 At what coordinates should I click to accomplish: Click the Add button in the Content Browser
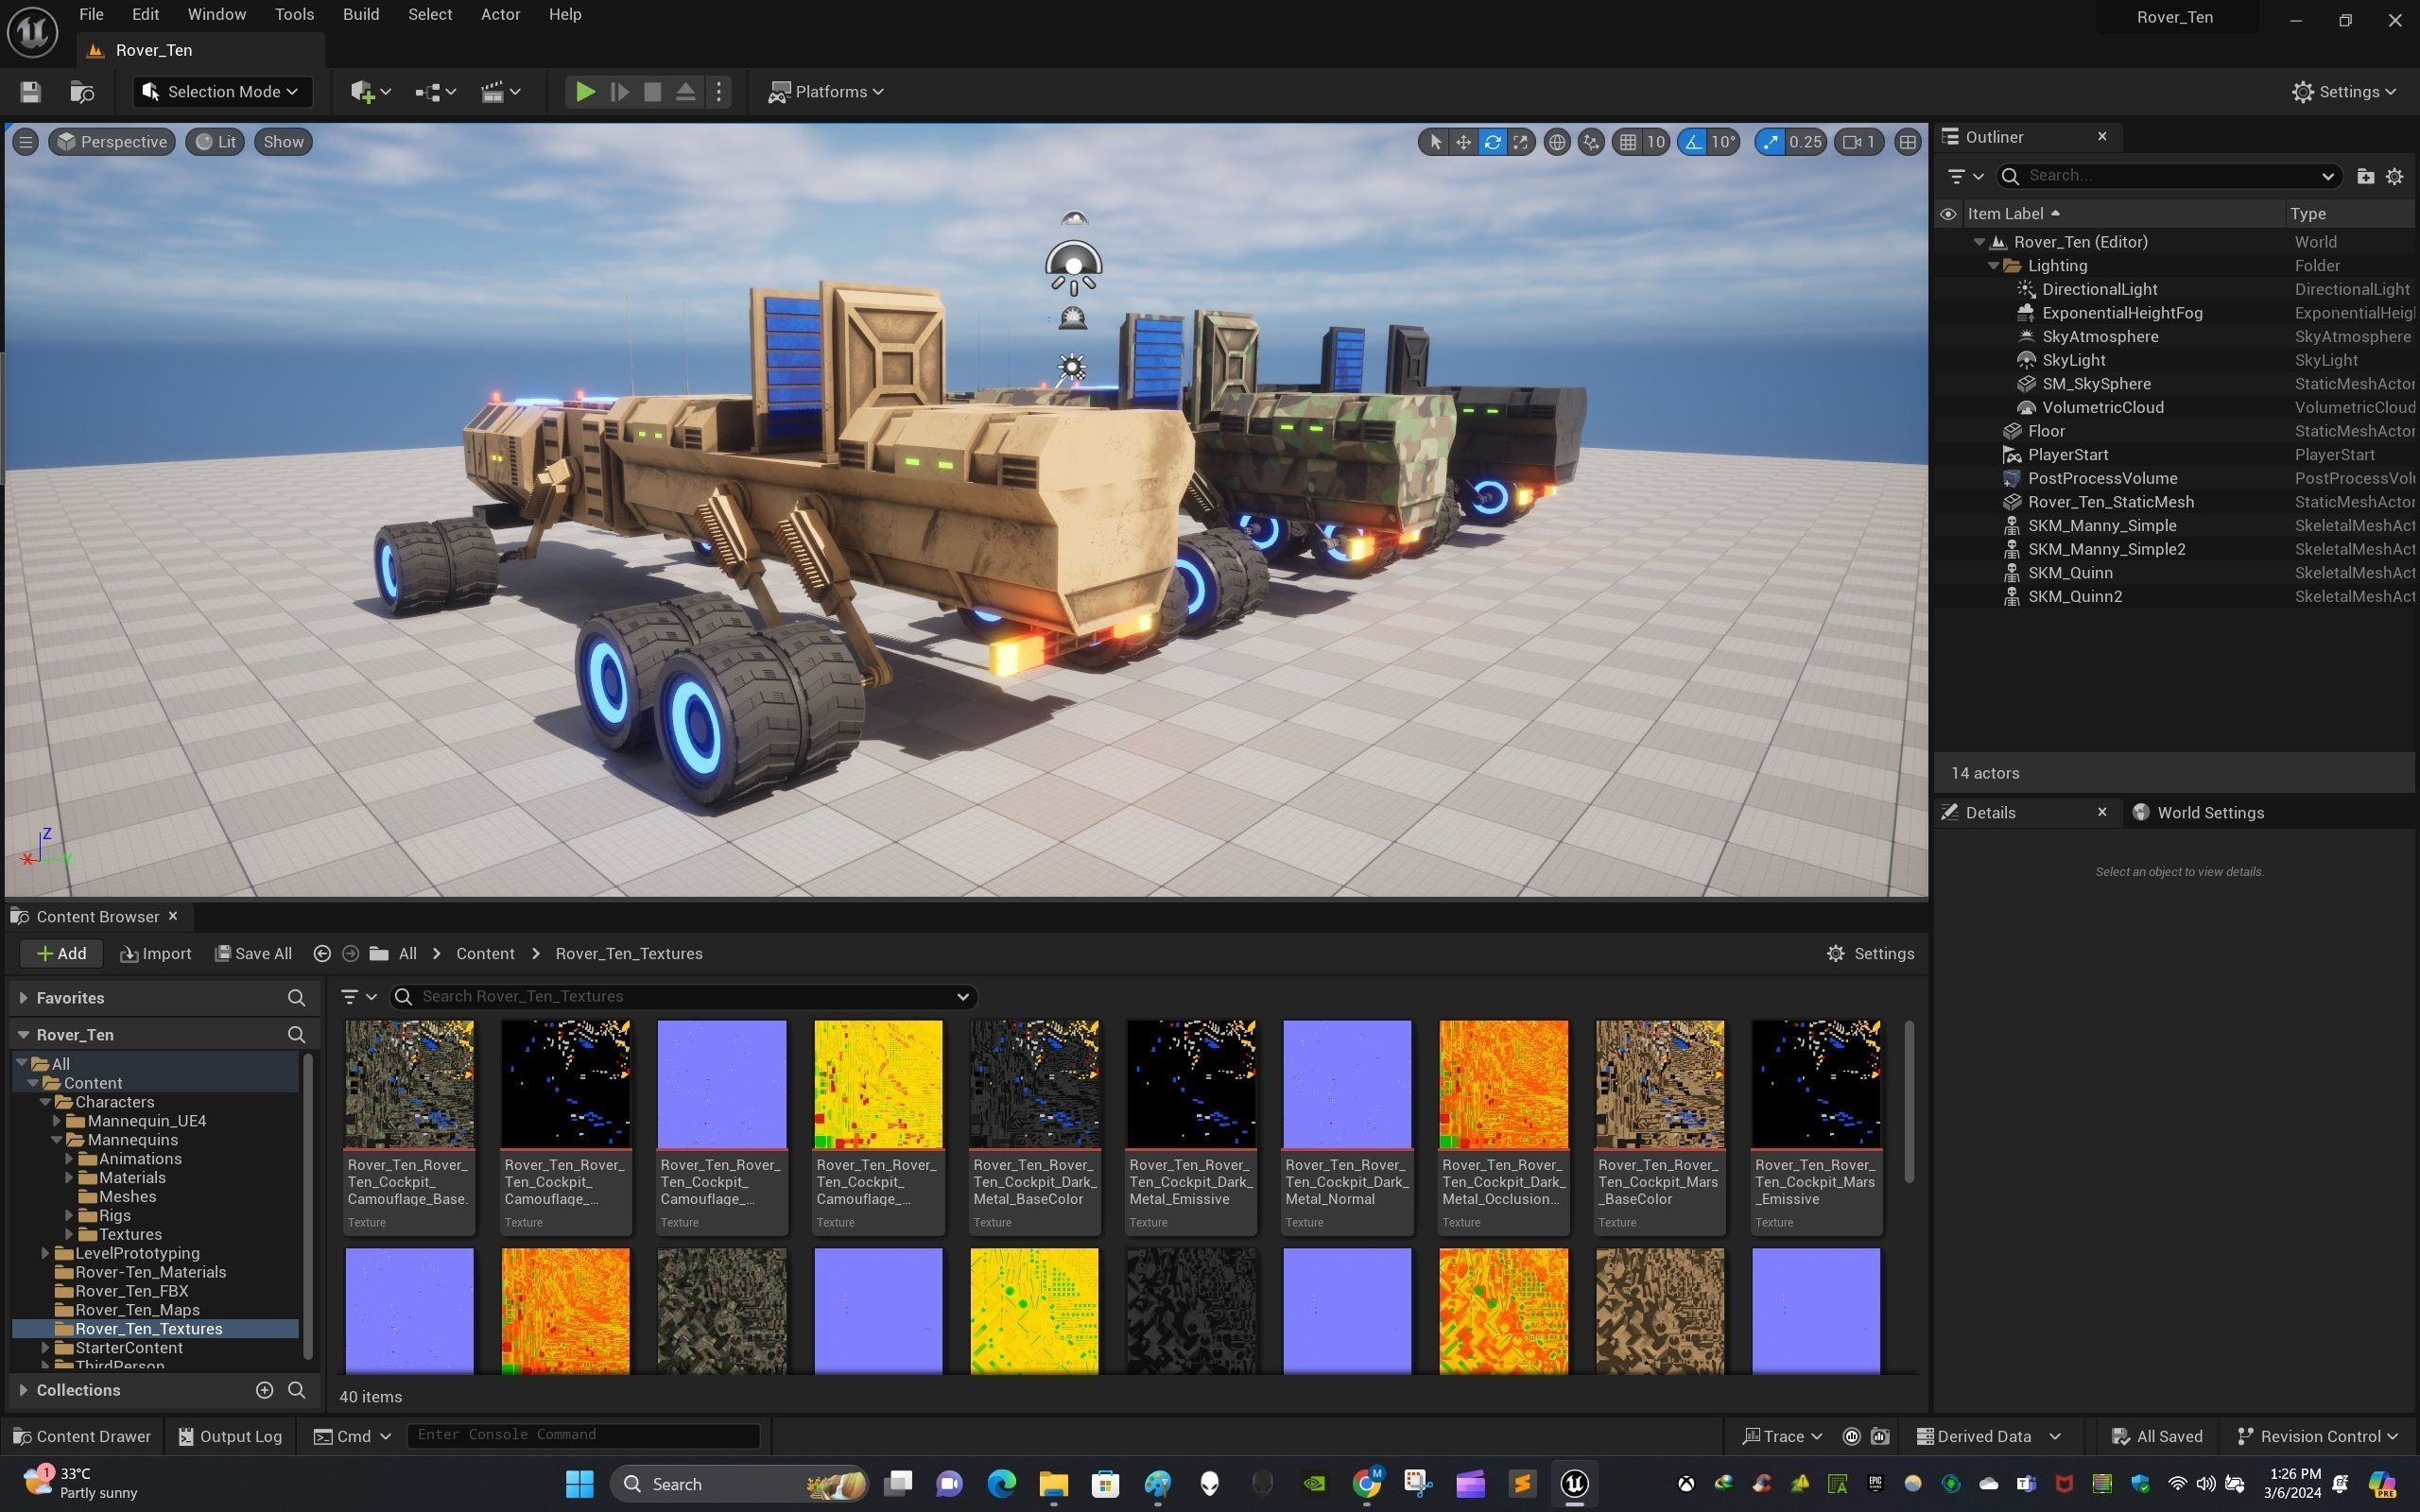coord(61,954)
